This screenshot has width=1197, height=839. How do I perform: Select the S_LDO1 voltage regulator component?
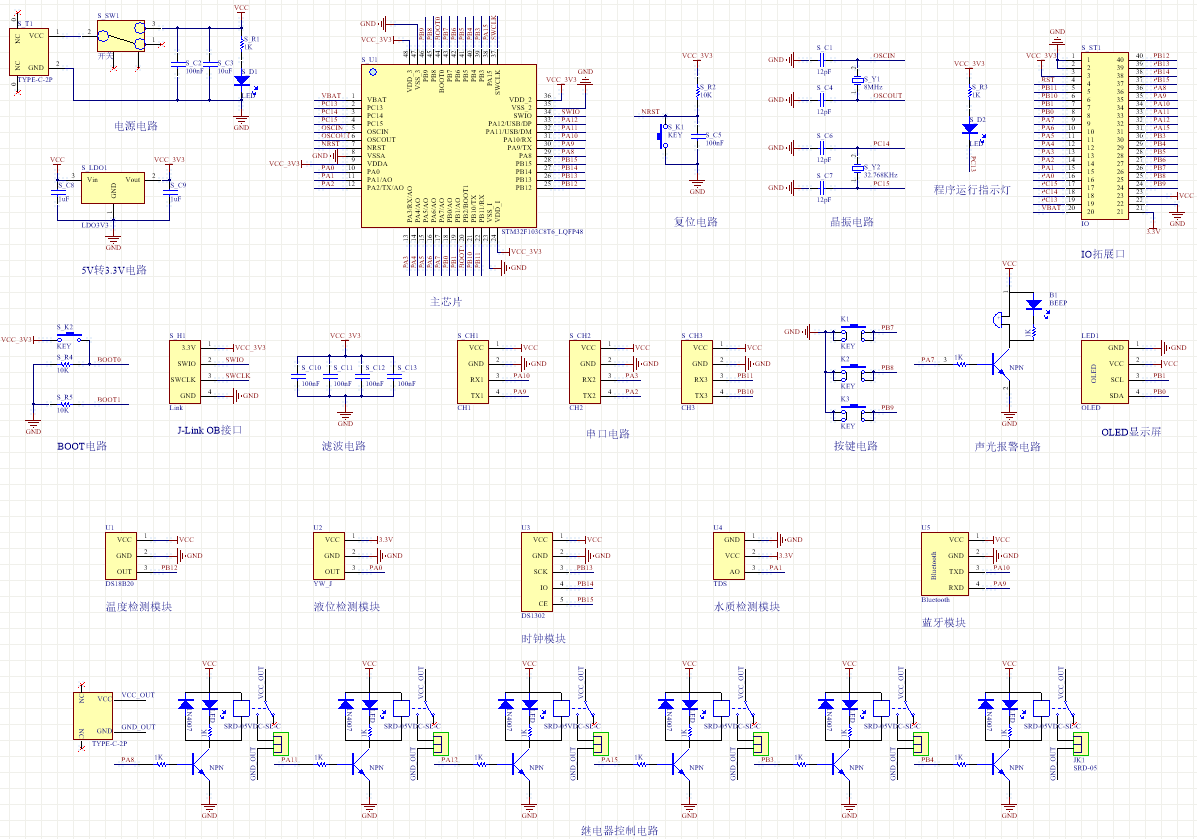click(x=113, y=188)
